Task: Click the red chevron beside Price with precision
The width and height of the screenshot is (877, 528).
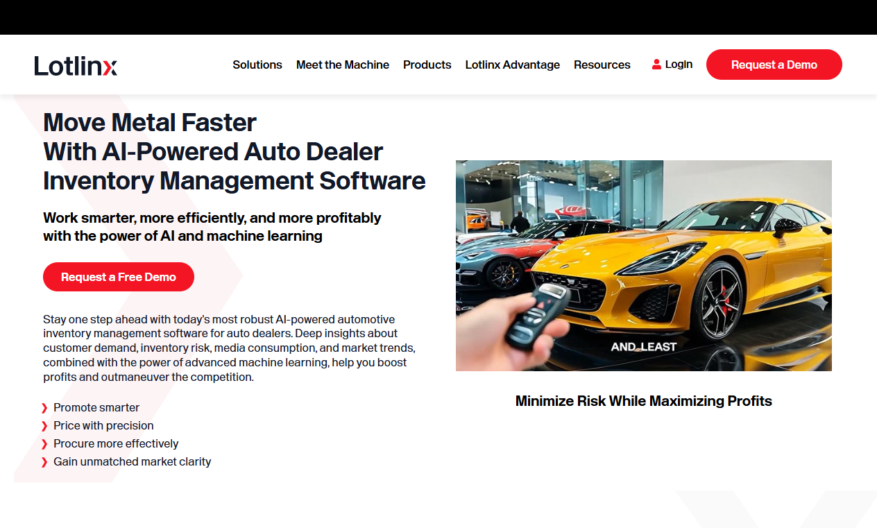Action: pyautogui.click(x=44, y=426)
